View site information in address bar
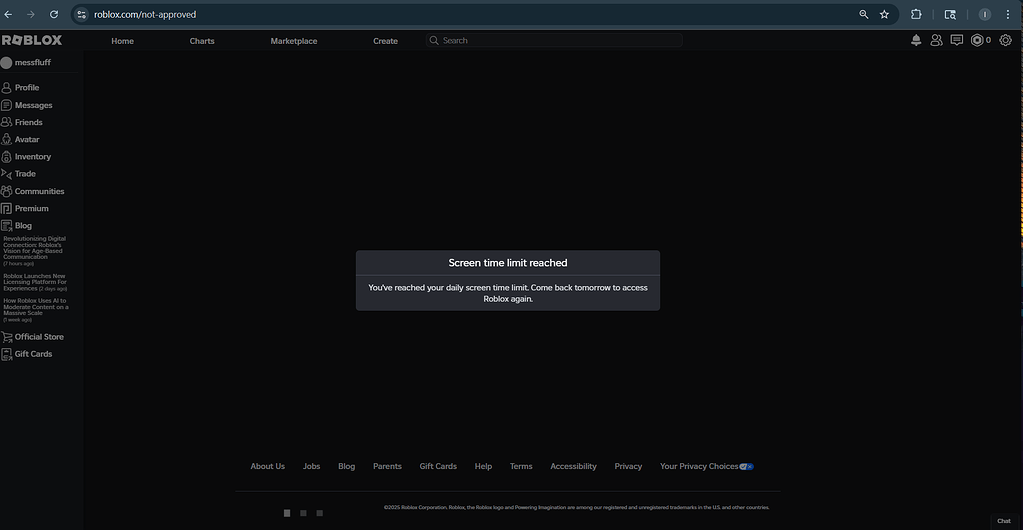The width and height of the screenshot is (1023, 530). pos(81,14)
